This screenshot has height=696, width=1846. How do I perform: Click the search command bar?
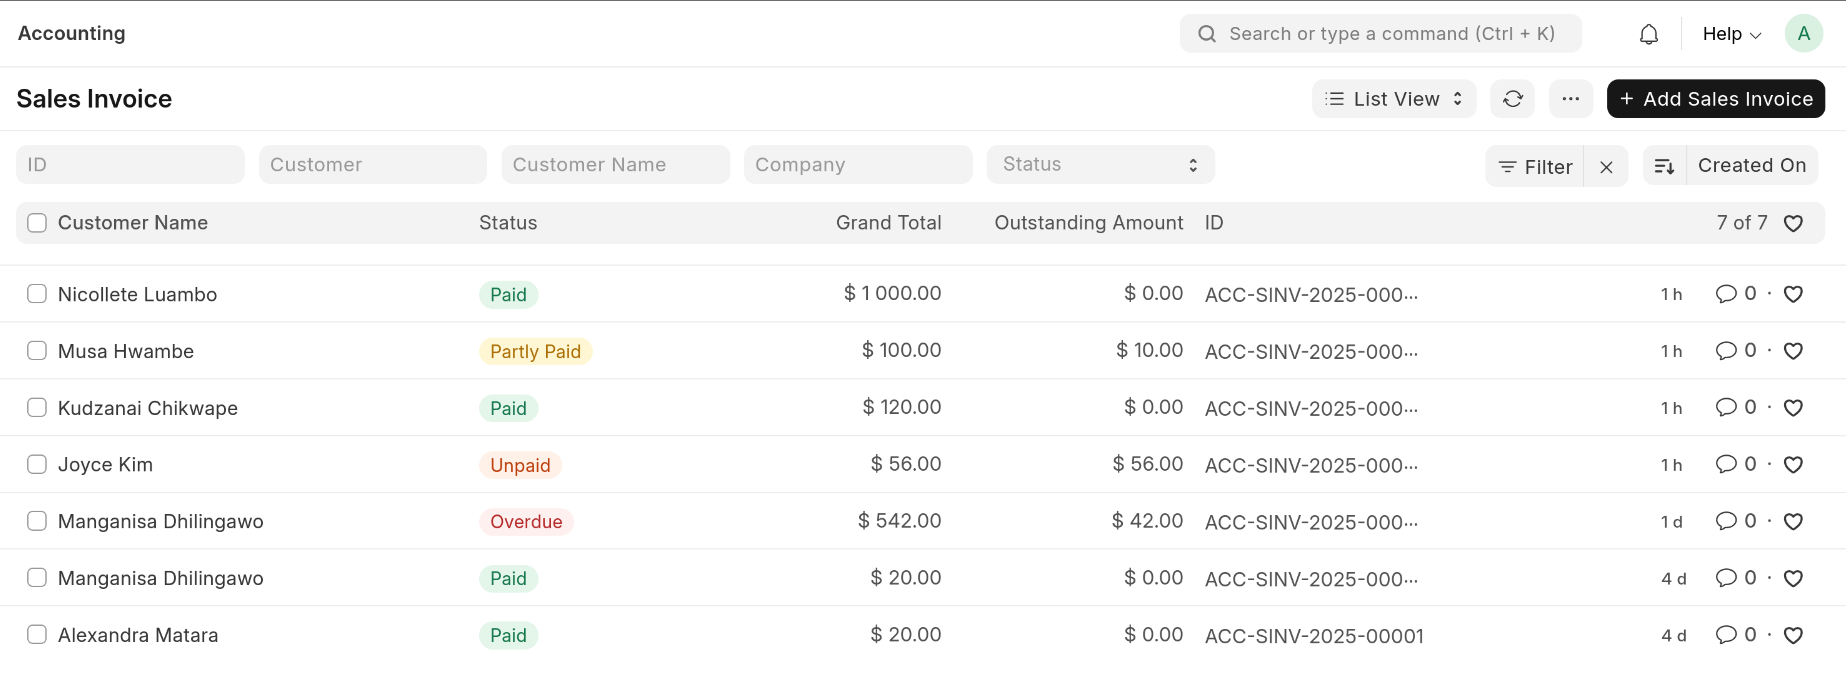(1381, 34)
